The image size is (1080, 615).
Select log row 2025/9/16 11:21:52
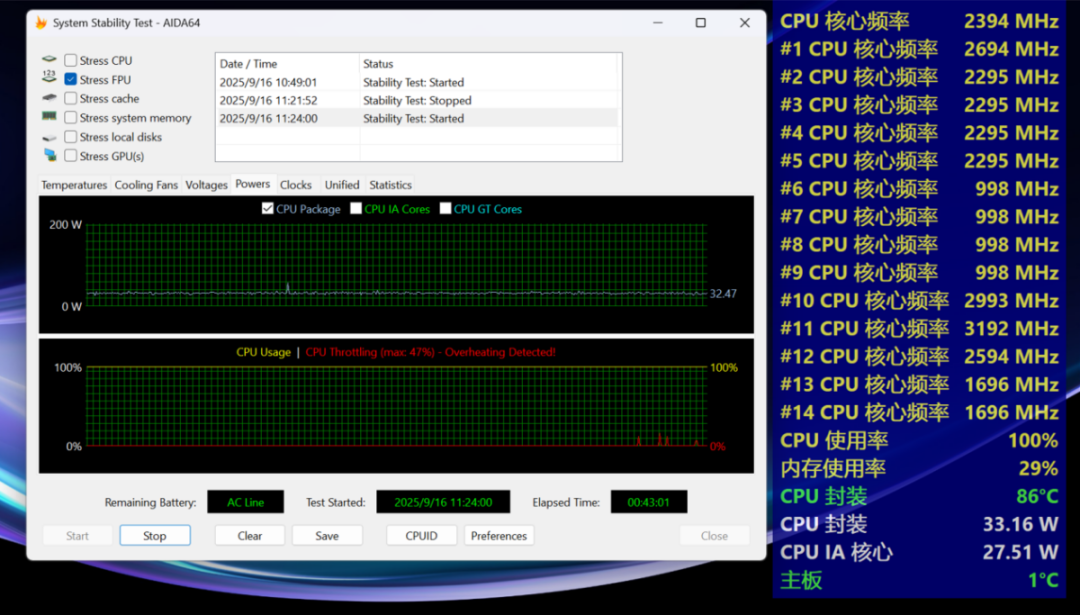click(x=418, y=100)
